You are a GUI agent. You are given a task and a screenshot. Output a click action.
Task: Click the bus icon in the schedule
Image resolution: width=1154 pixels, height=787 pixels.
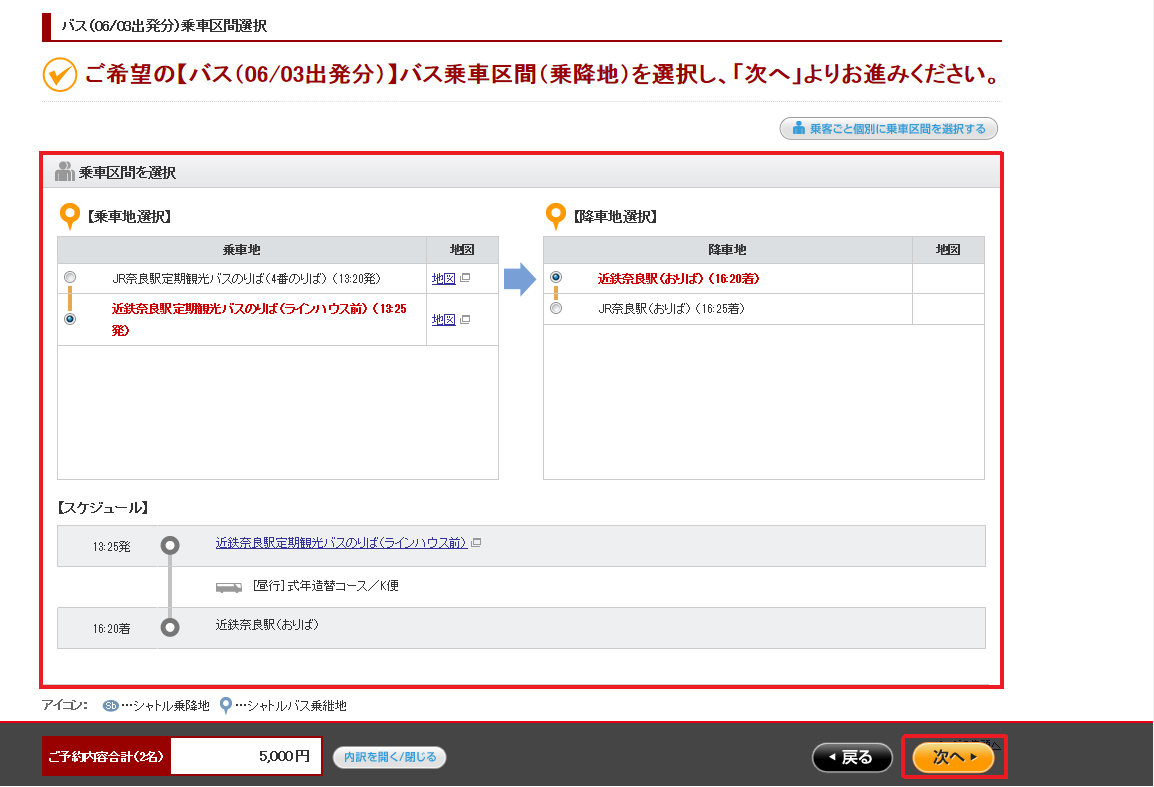pyautogui.click(x=229, y=587)
